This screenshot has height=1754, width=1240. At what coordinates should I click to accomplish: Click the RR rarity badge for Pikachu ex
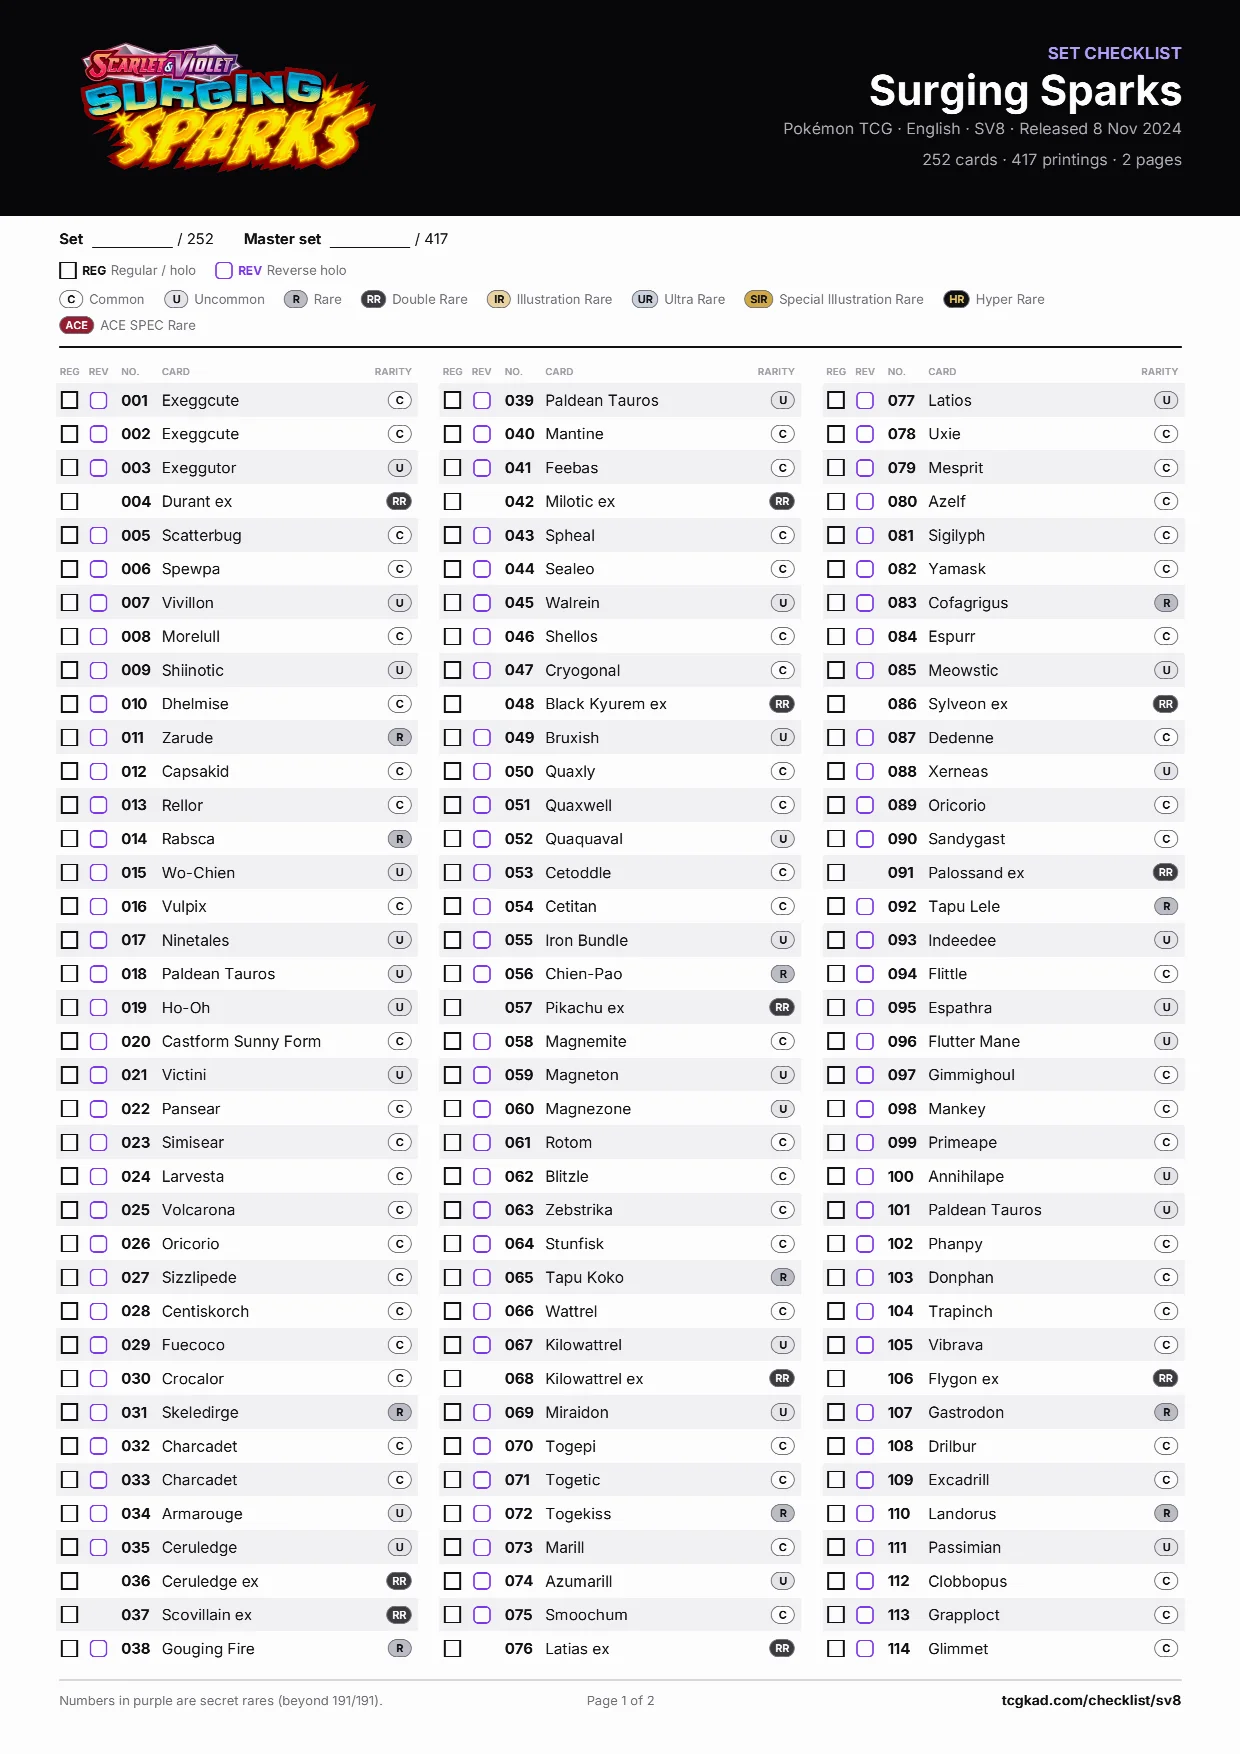[782, 1007]
